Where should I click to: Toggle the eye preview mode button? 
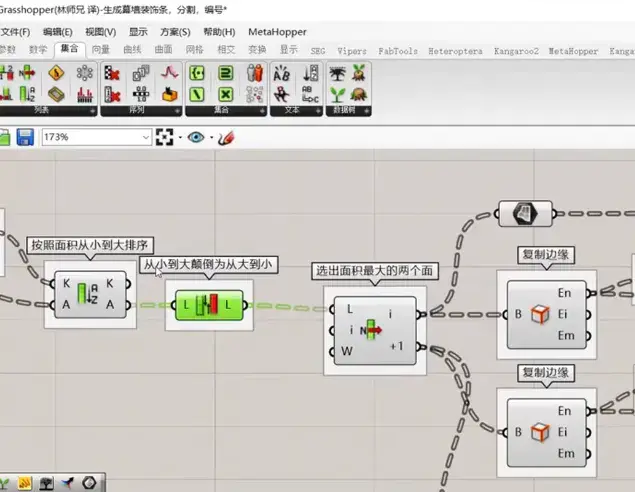click(196, 137)
